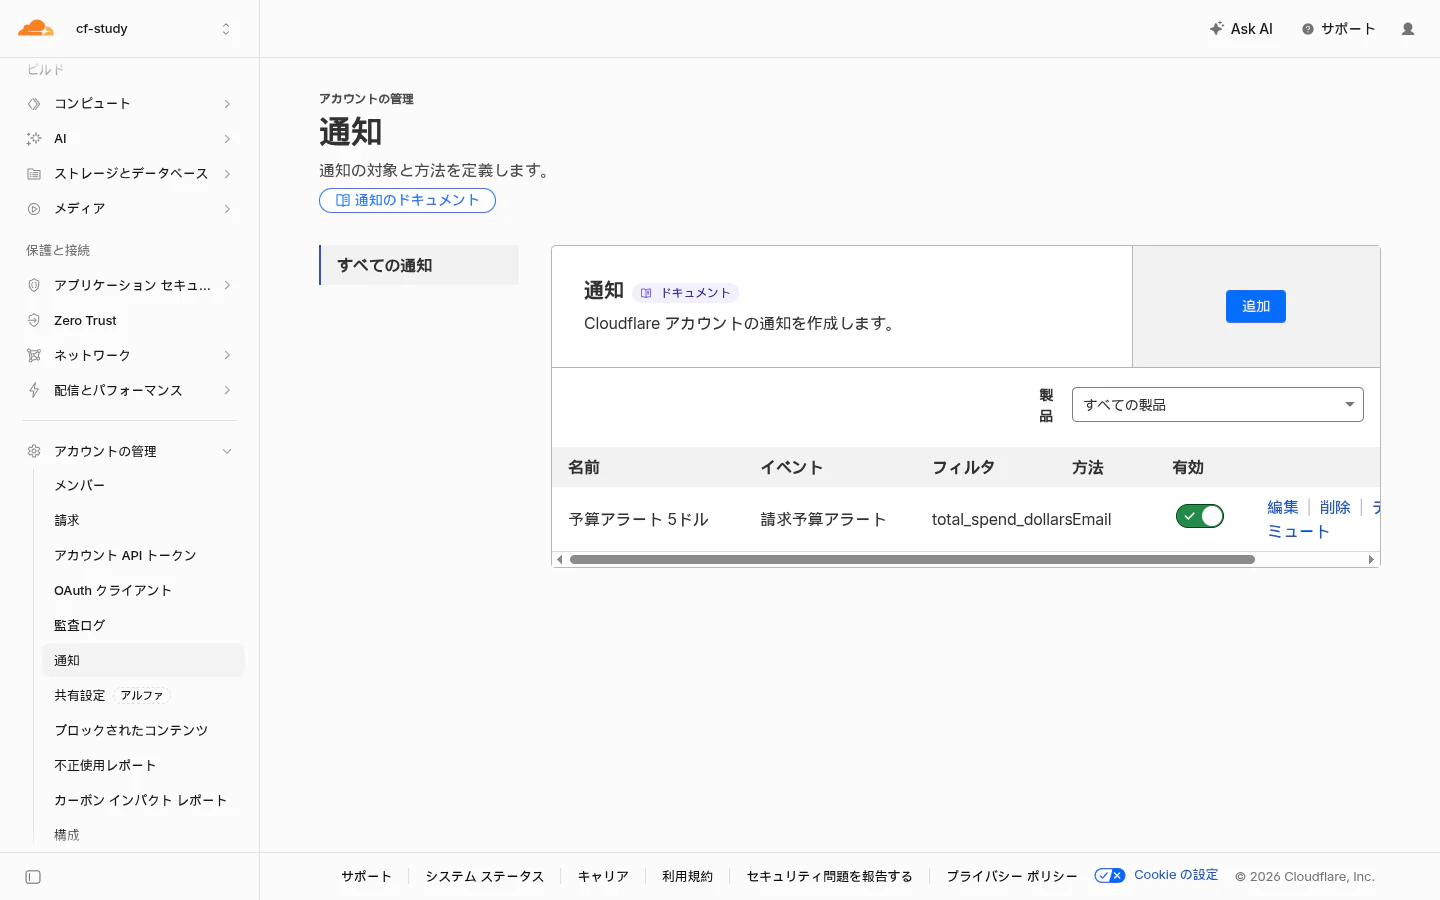The width and height of the screenshot is (1440, 900).
Task: Expand the メディア chevron
Action: 227,209
